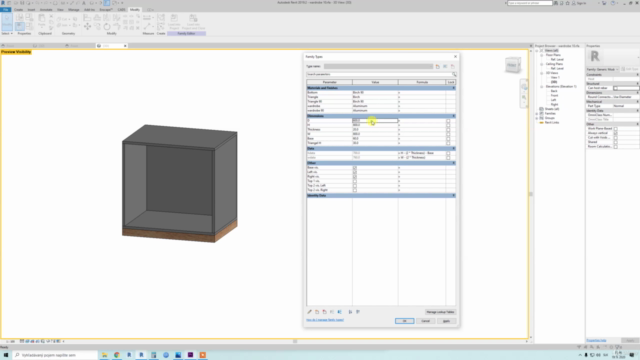Open File Explorer from the taskbar
Screen dimensions: 640x360
point(104,355)
